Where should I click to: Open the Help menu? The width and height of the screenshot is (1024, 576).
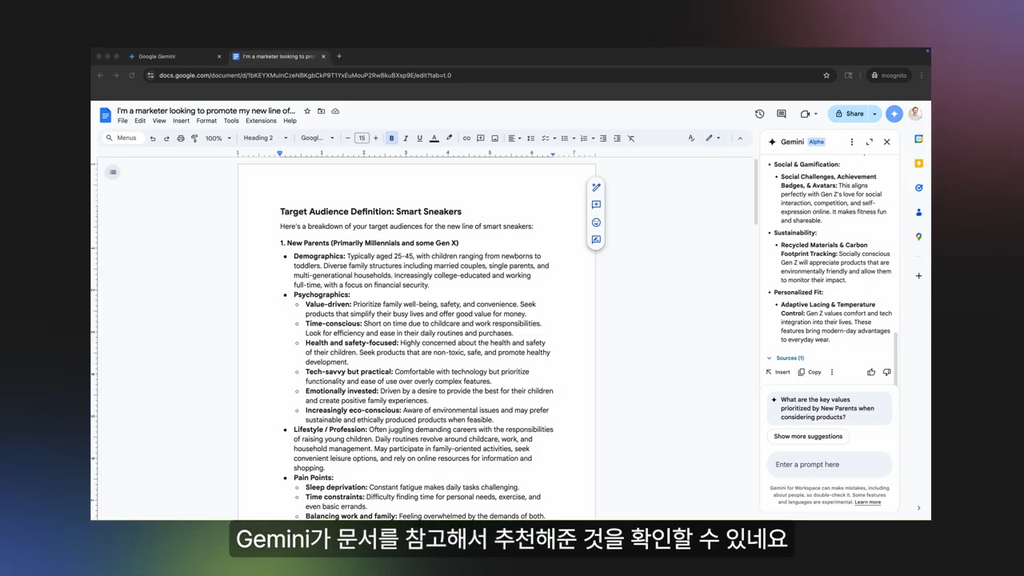290,121
